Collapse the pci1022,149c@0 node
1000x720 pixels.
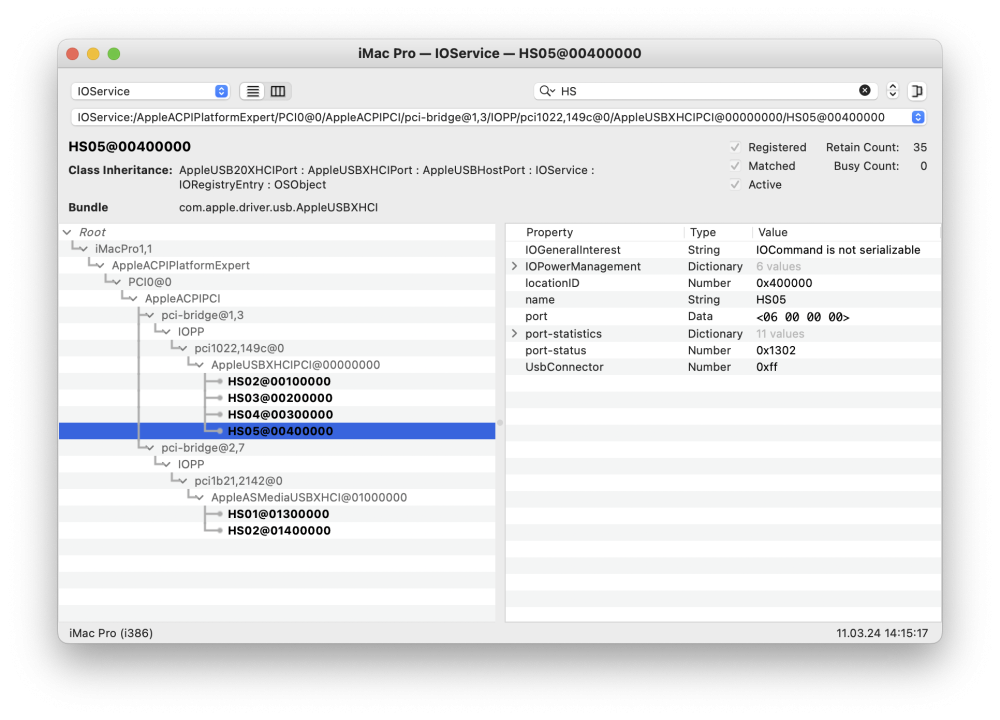click(x=184, y=348)
